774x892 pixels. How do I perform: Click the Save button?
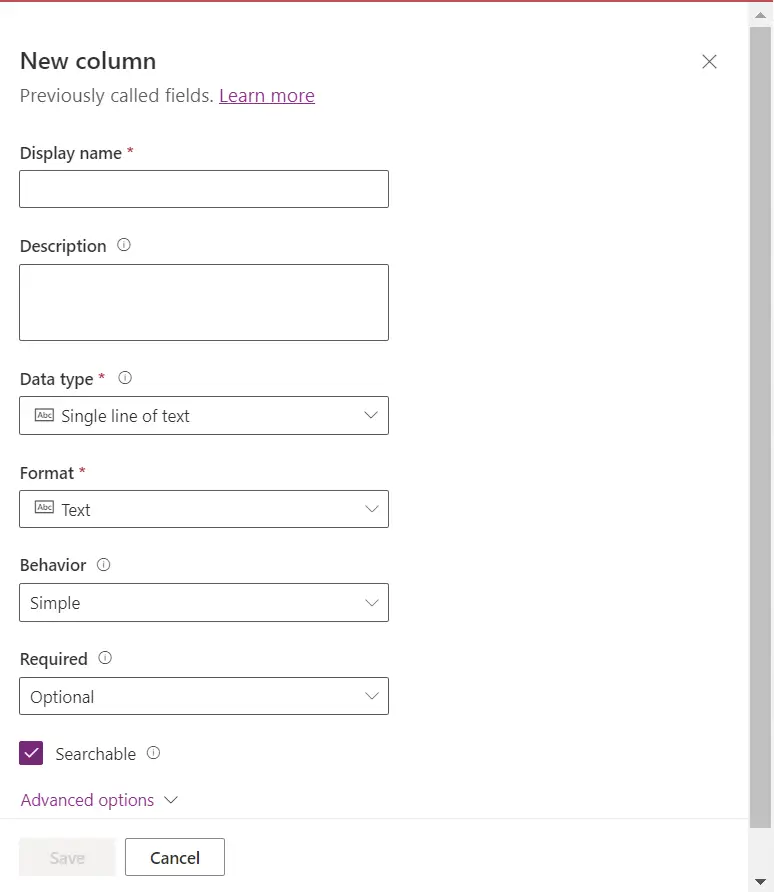66,857
